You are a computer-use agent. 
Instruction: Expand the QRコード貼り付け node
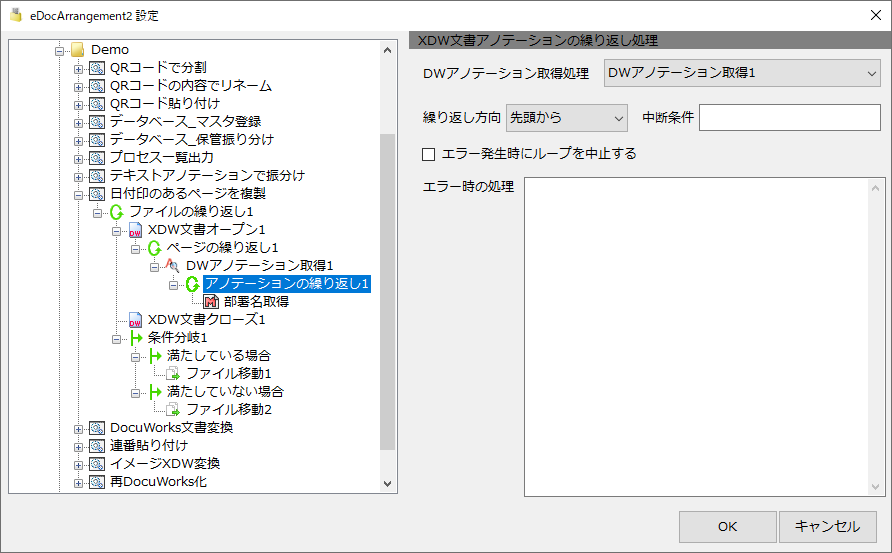(x=79, y=105)
